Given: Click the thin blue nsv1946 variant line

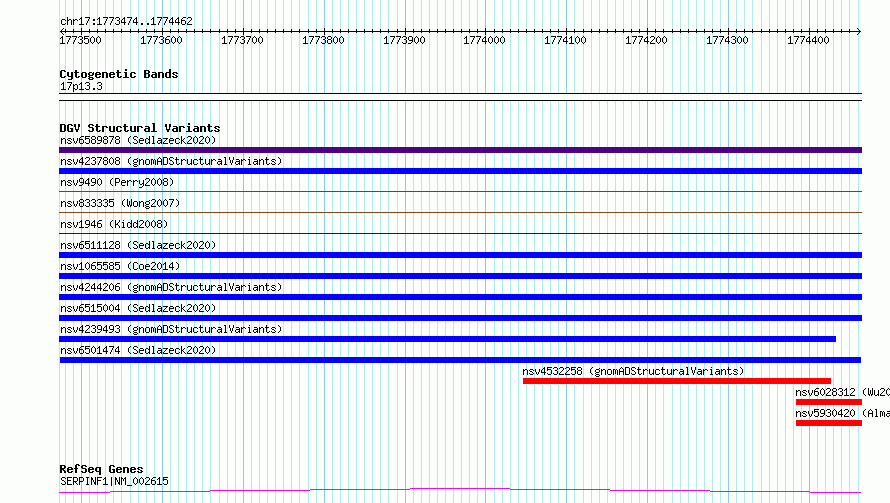Looking at the screenshot, I should tap(460, 234).
